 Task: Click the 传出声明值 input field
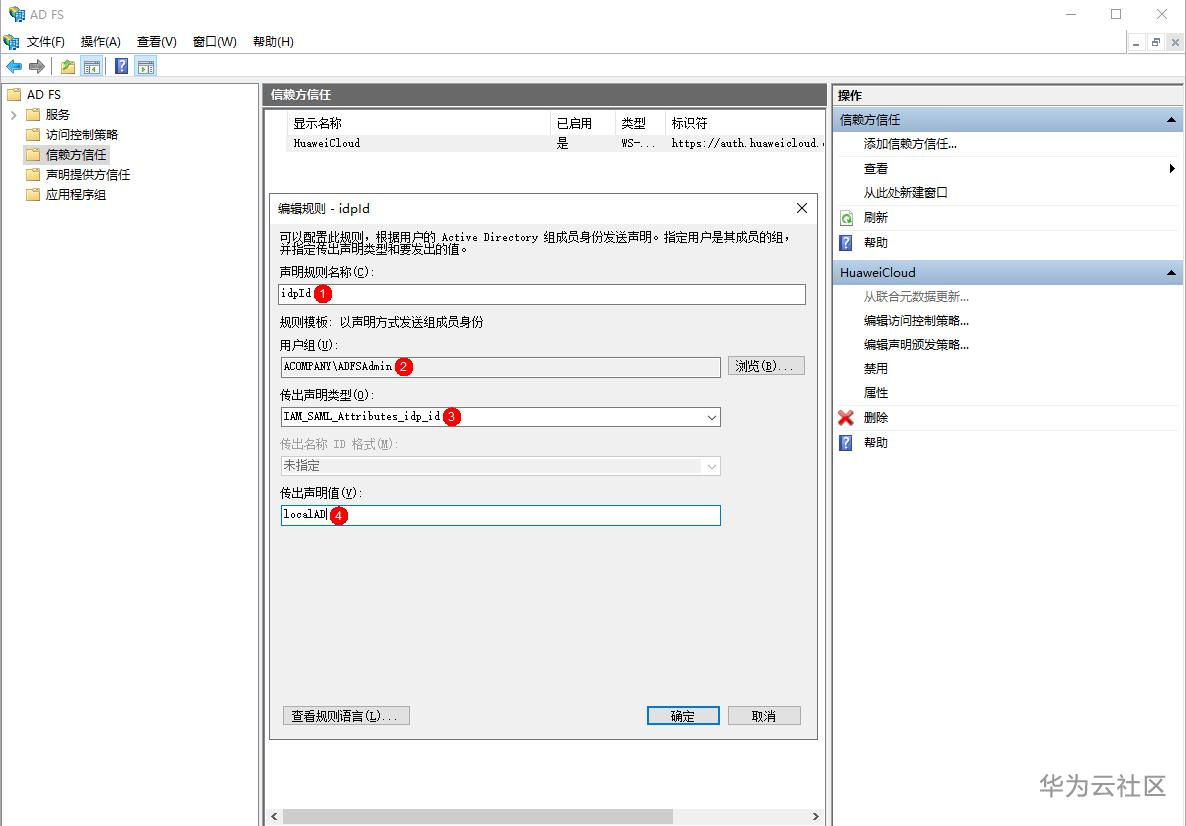(x=501, y=516)
